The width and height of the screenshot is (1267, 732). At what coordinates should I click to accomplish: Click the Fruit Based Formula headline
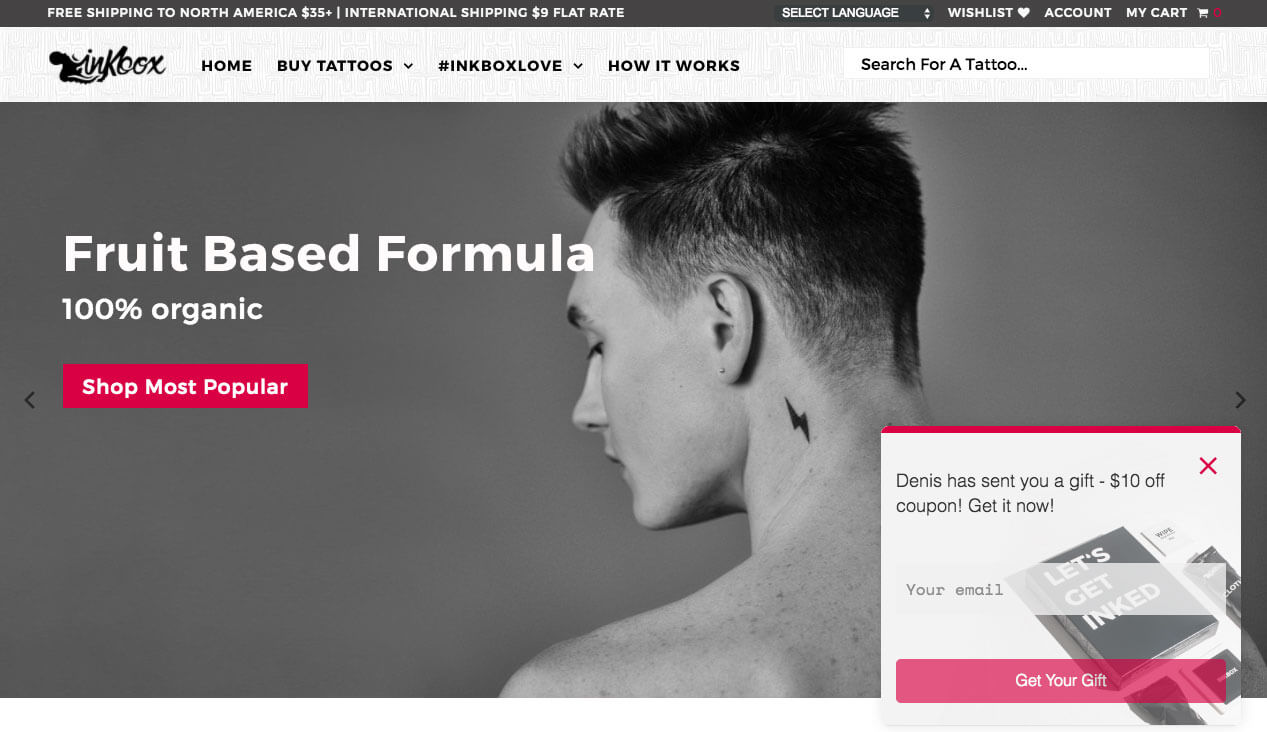coord(329,253)
